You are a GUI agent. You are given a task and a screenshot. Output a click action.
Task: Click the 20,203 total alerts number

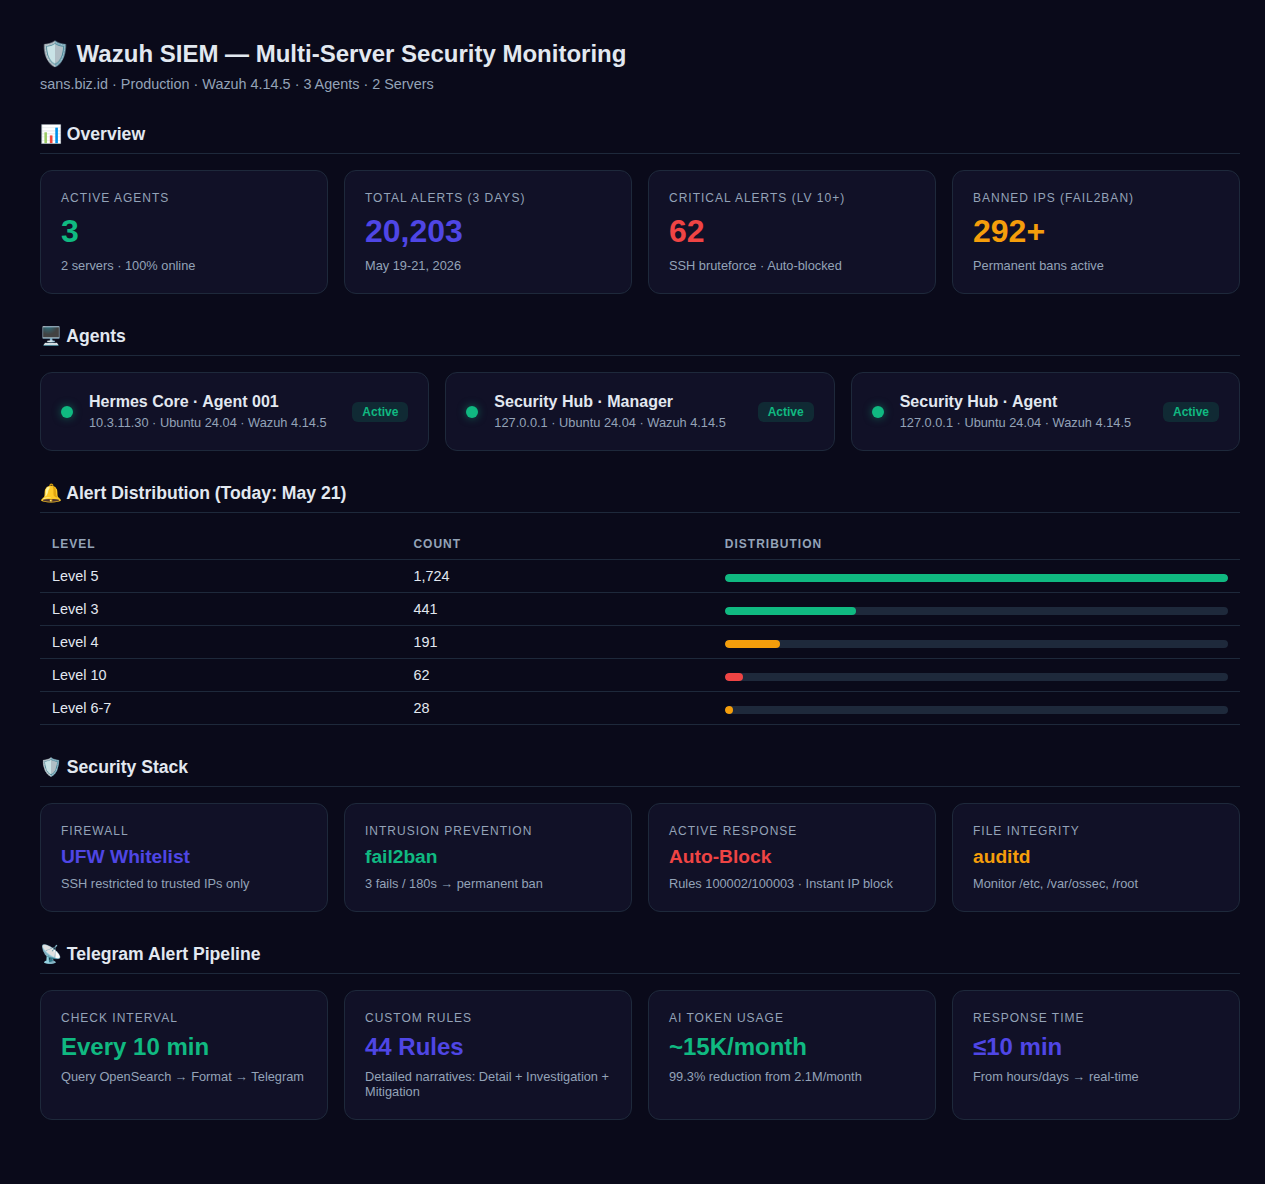(413, 232)
